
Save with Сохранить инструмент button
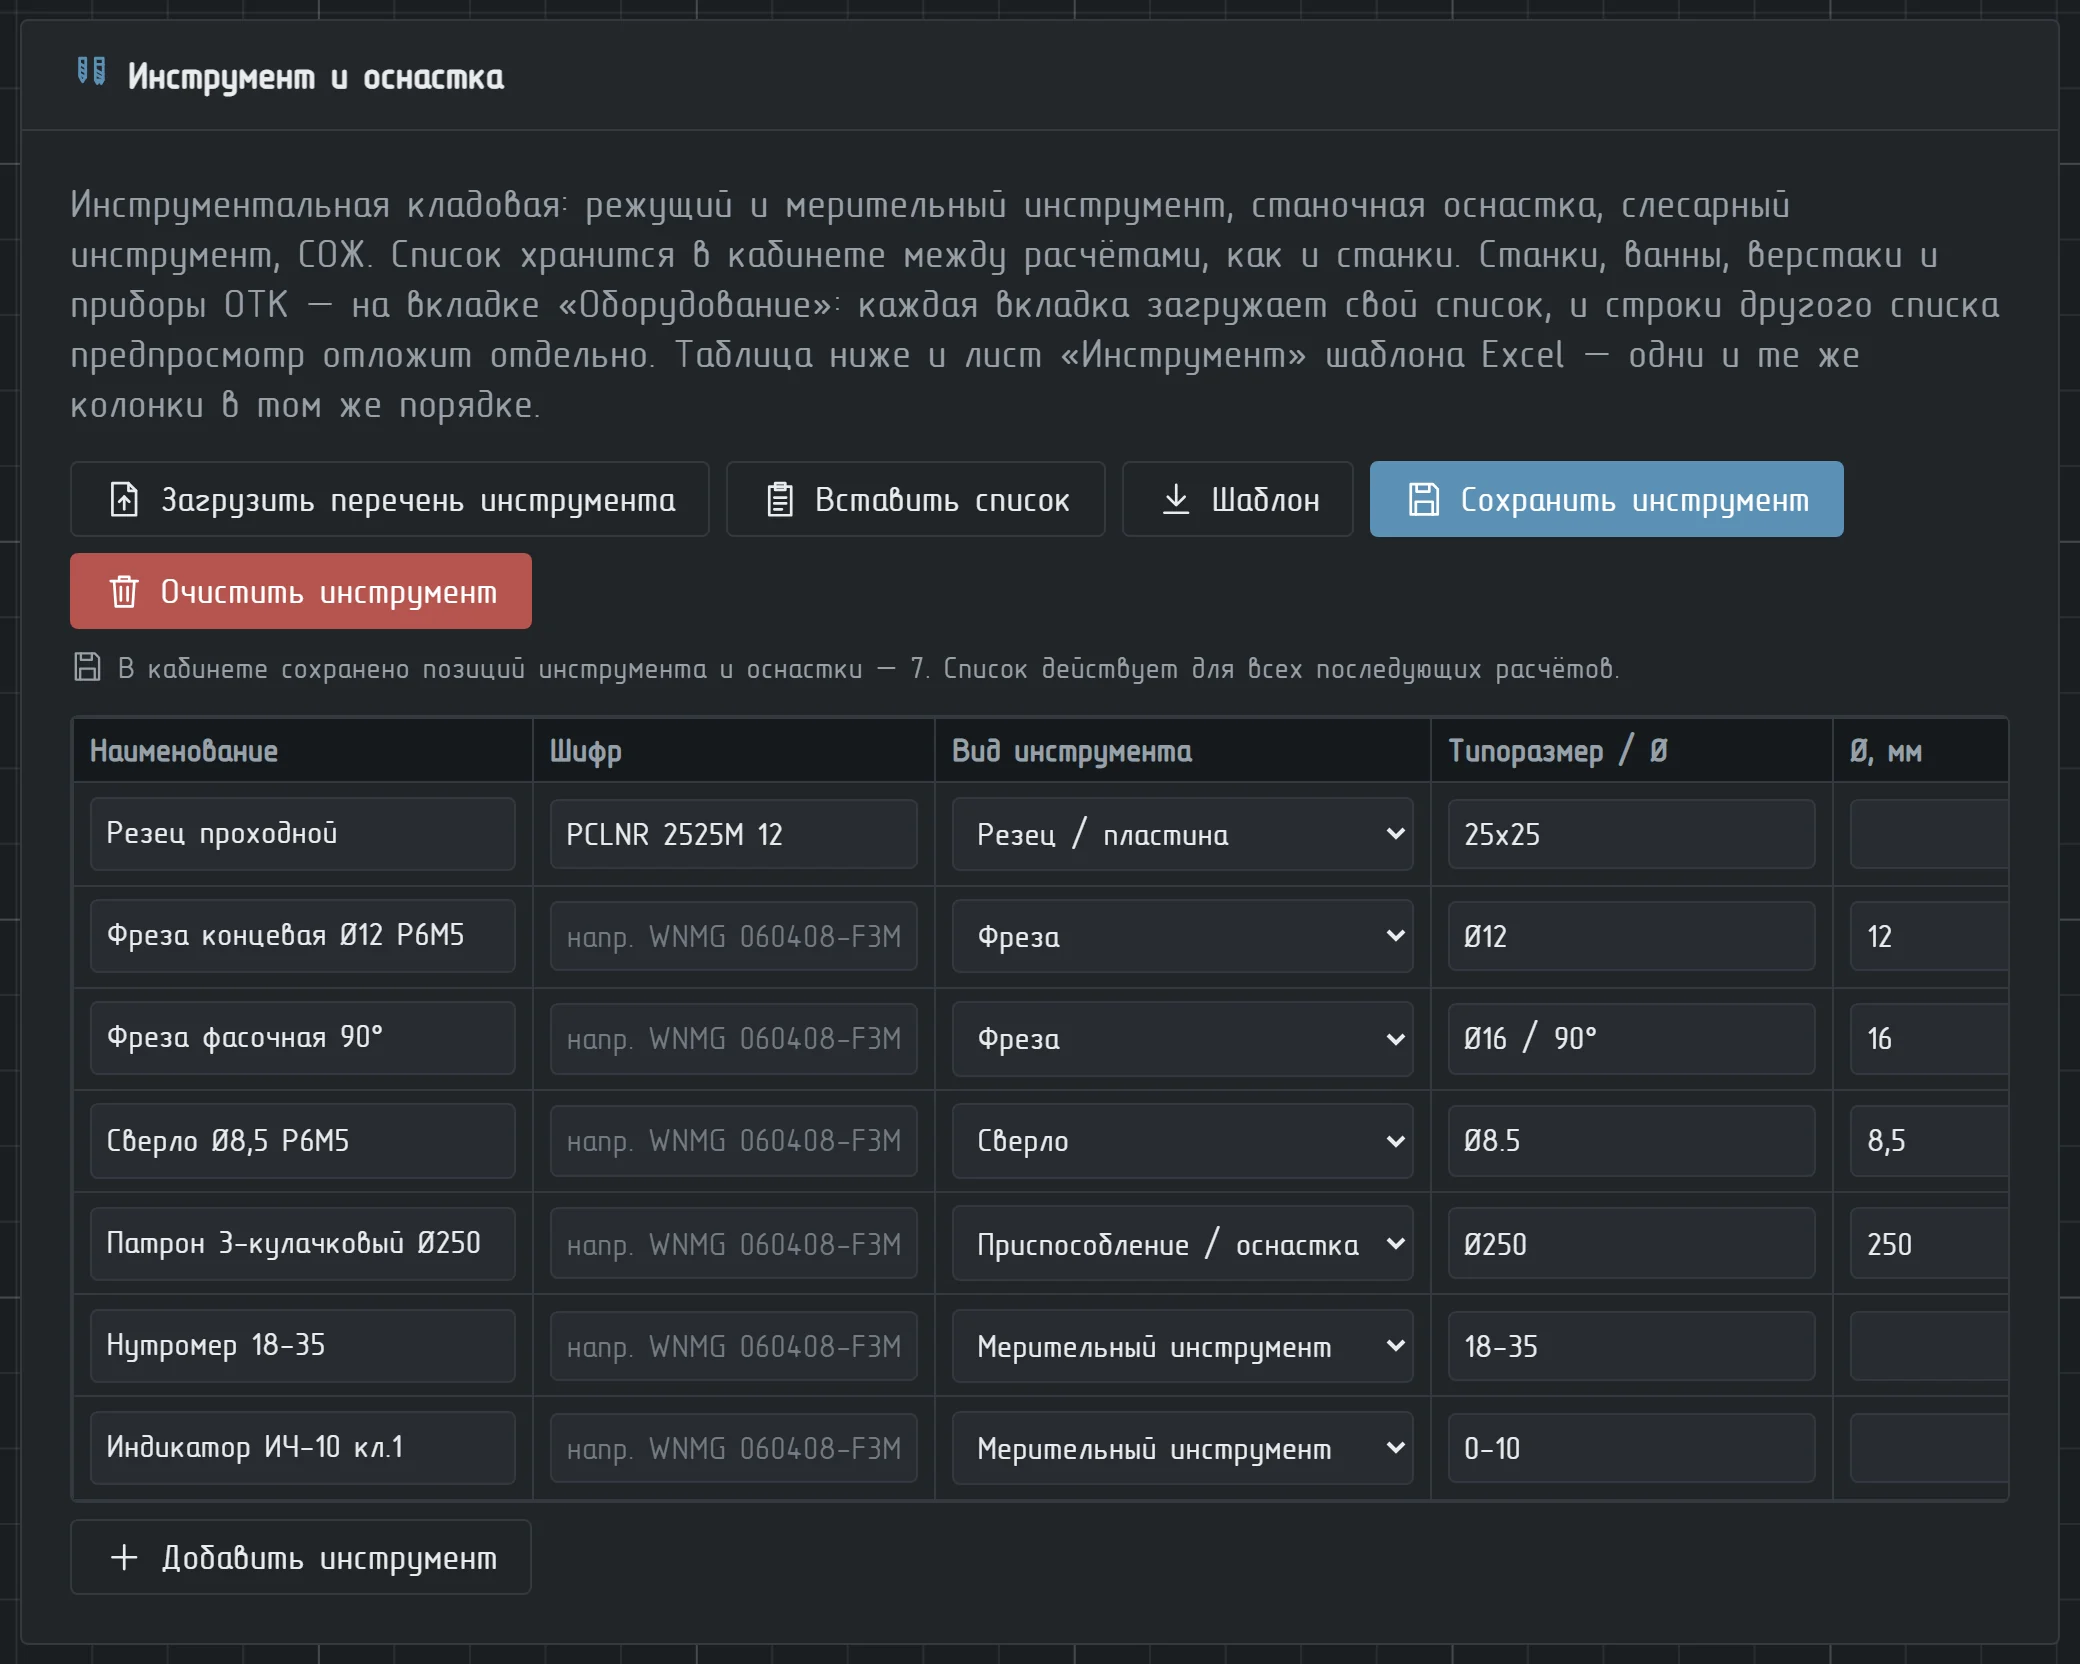[1607, 499]
